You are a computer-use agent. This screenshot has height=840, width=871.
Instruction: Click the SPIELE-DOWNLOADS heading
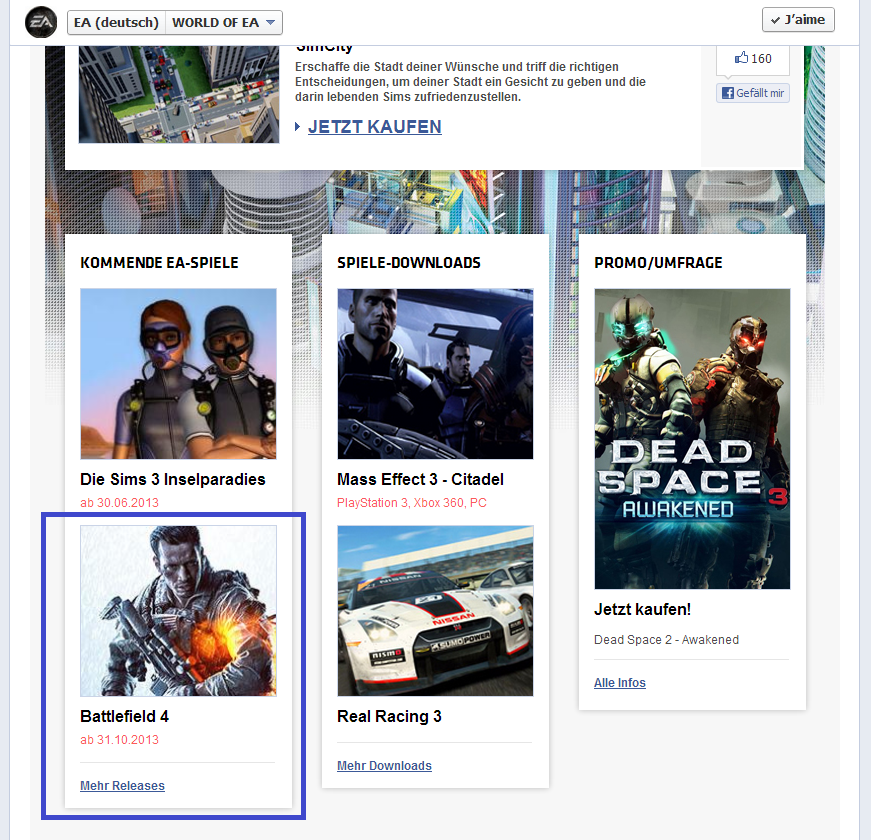(x=409, y=263)
